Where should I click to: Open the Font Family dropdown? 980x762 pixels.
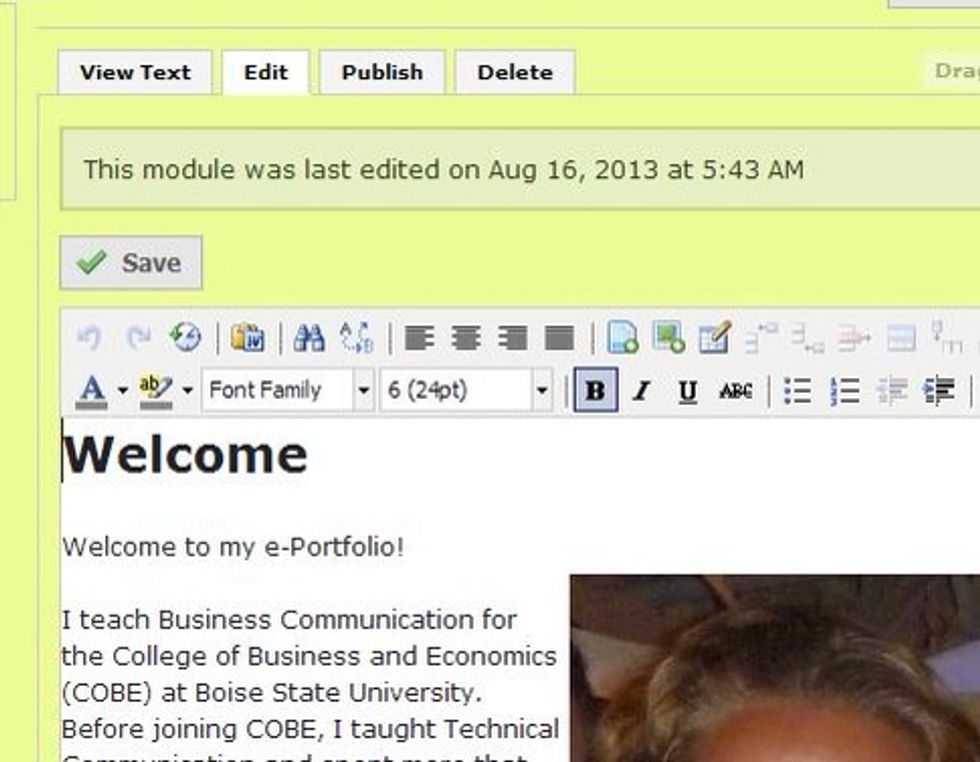(288, 390)
